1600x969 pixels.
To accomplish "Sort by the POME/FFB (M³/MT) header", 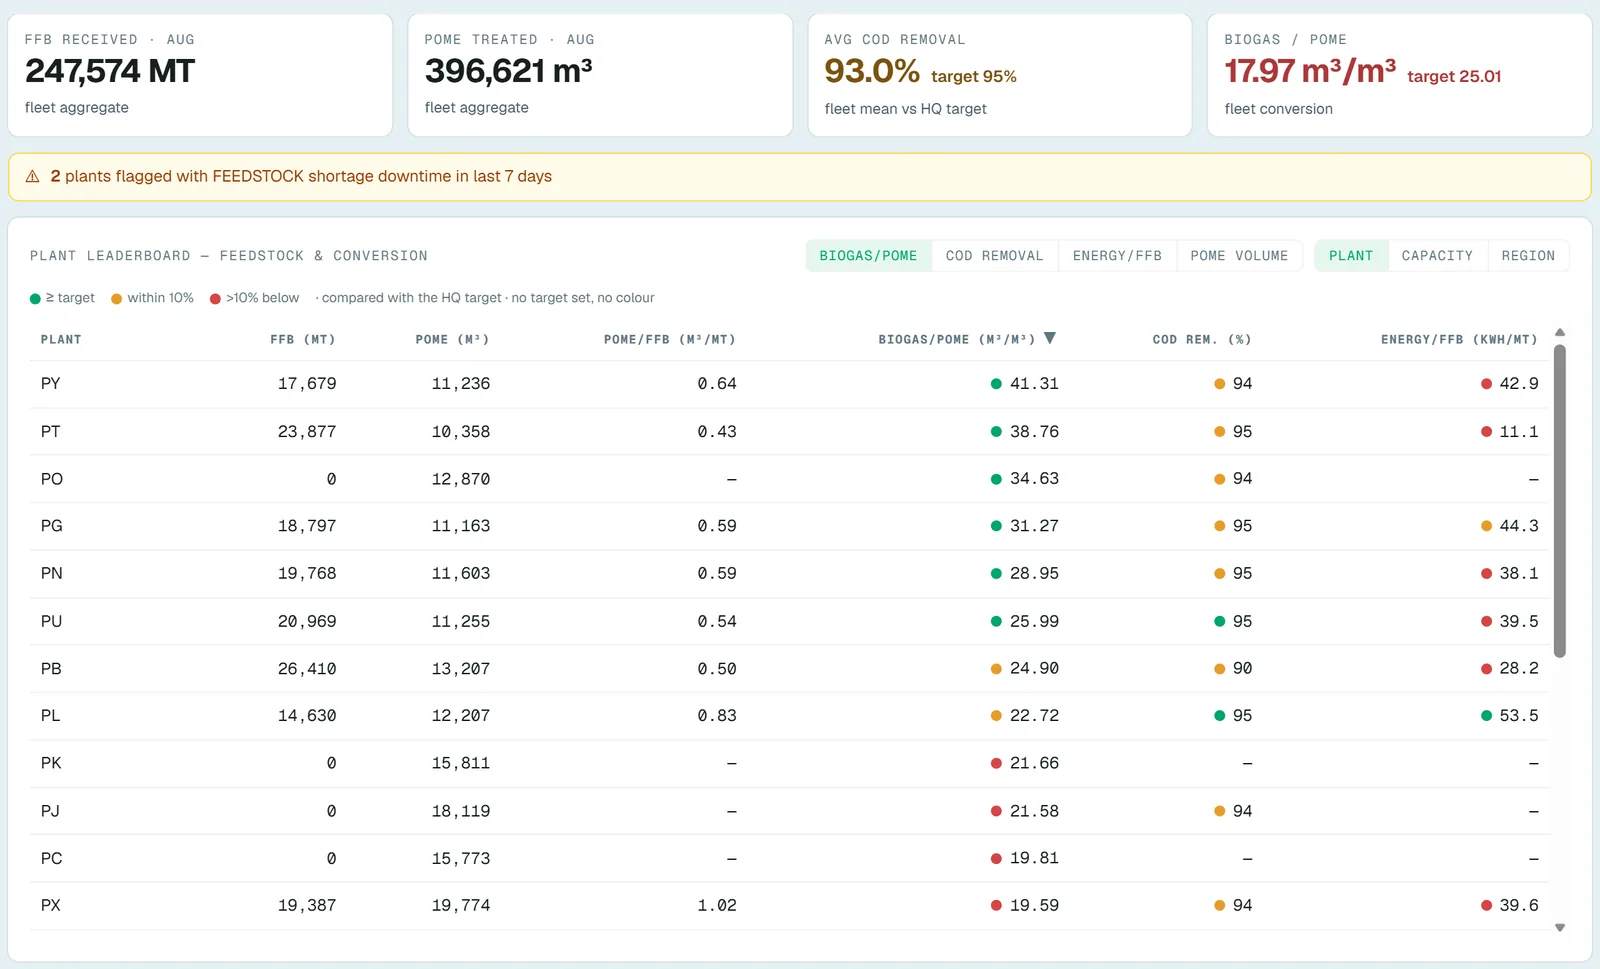I will [670, 340].
